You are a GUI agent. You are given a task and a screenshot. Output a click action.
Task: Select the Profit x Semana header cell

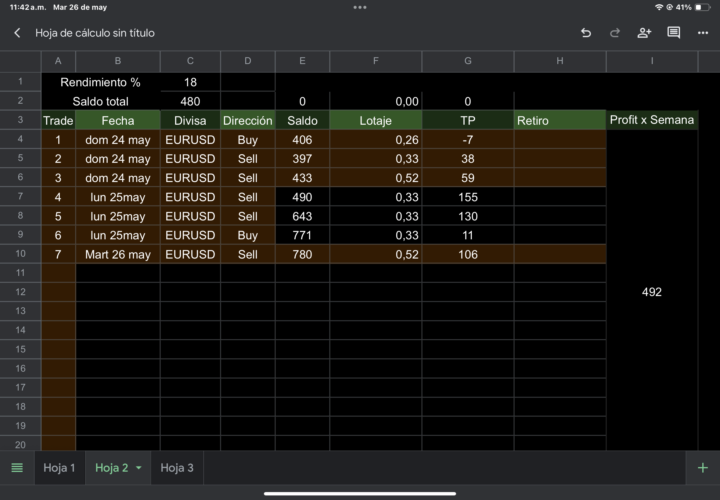(652, 120)
